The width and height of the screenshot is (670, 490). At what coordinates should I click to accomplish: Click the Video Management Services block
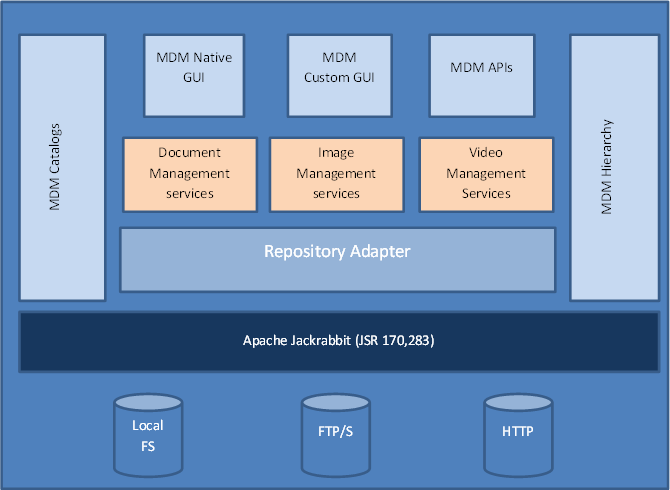(x=485, y=174)
